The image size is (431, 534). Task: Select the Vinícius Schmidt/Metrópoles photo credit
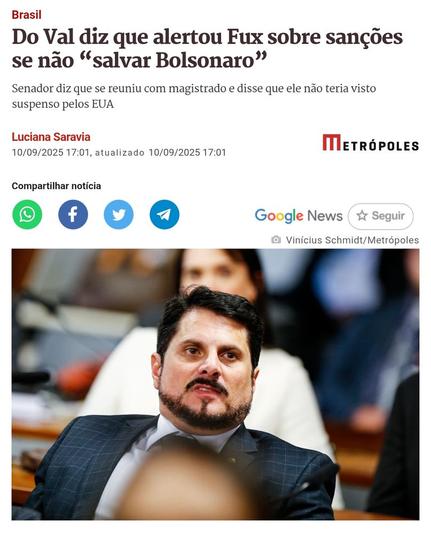tap(352, 240)
